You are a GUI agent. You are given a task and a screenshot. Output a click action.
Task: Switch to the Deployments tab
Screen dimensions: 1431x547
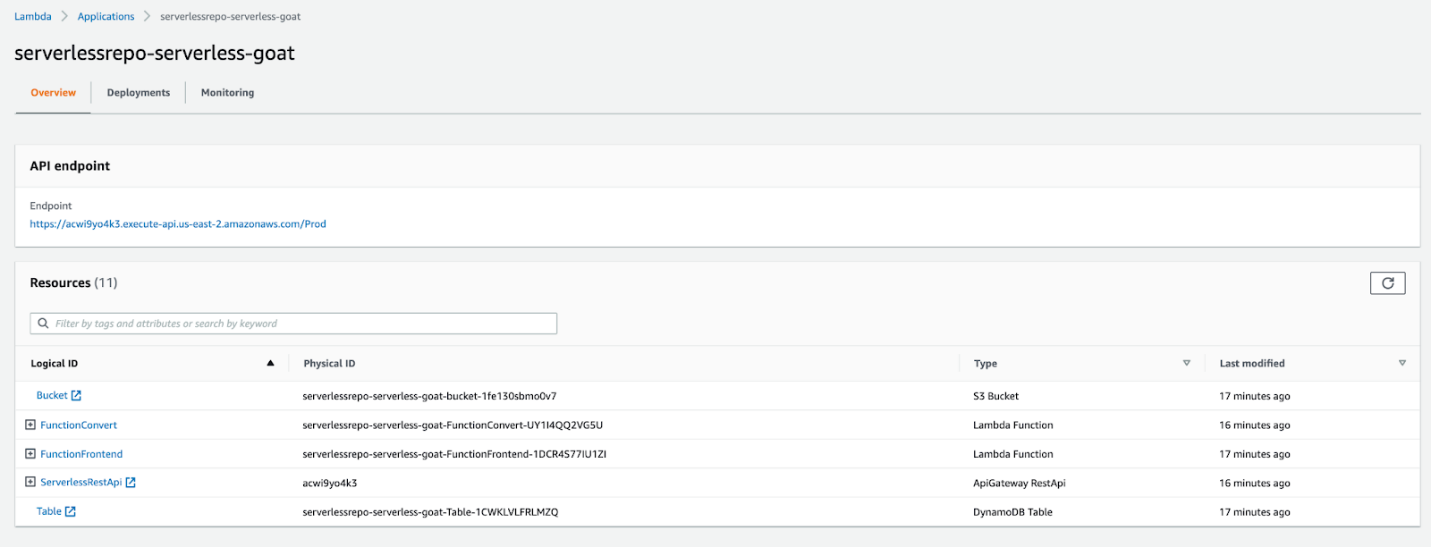[138, 93]
